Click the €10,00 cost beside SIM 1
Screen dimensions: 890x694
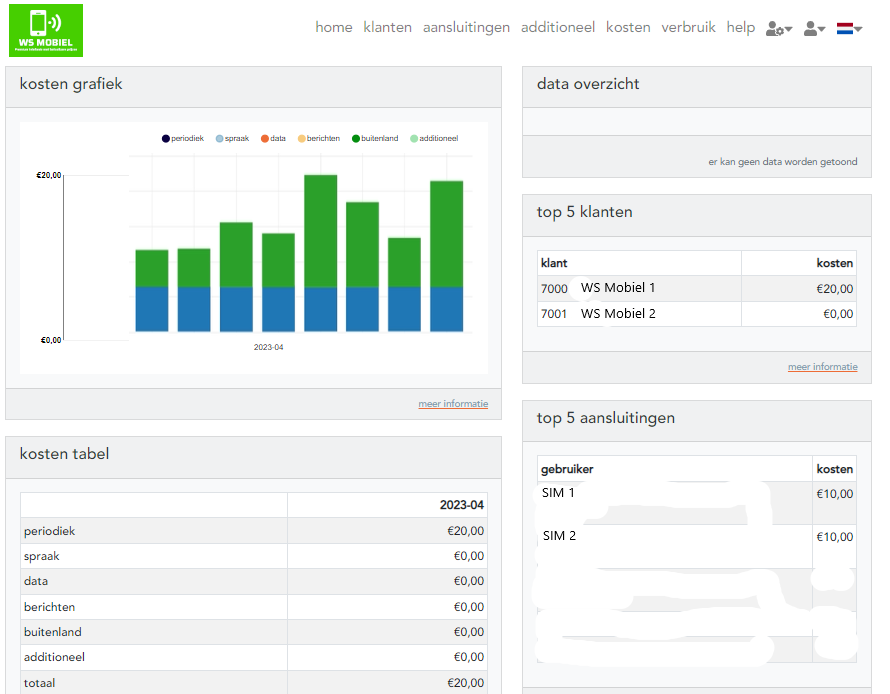[834, 494]
